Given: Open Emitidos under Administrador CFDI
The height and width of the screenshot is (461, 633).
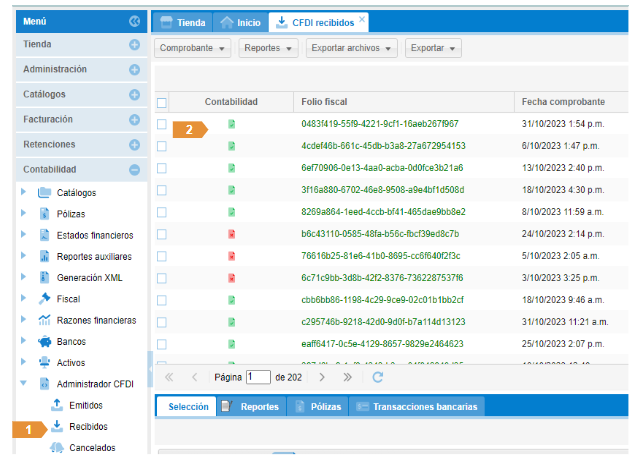Looking at the screenshot, I should click(x=86, y=405).
